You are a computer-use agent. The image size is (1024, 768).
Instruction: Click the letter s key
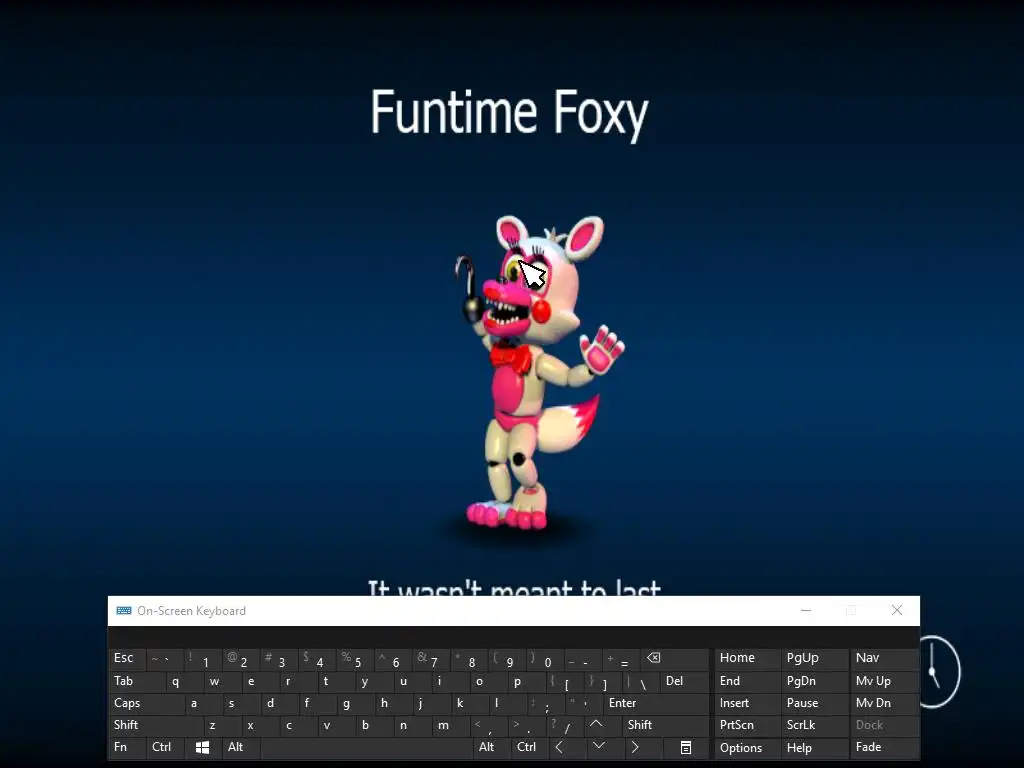point(240,703)
